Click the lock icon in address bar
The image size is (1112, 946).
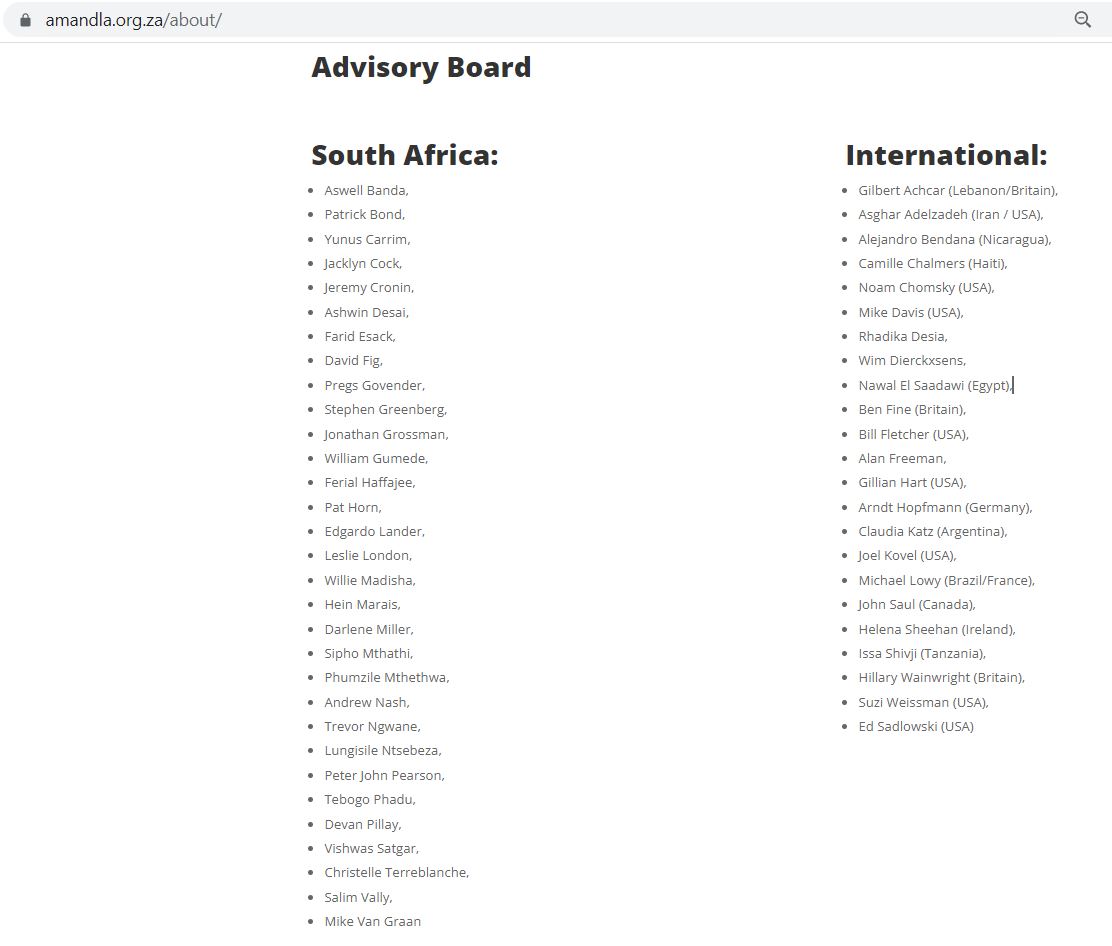(26, 20)
